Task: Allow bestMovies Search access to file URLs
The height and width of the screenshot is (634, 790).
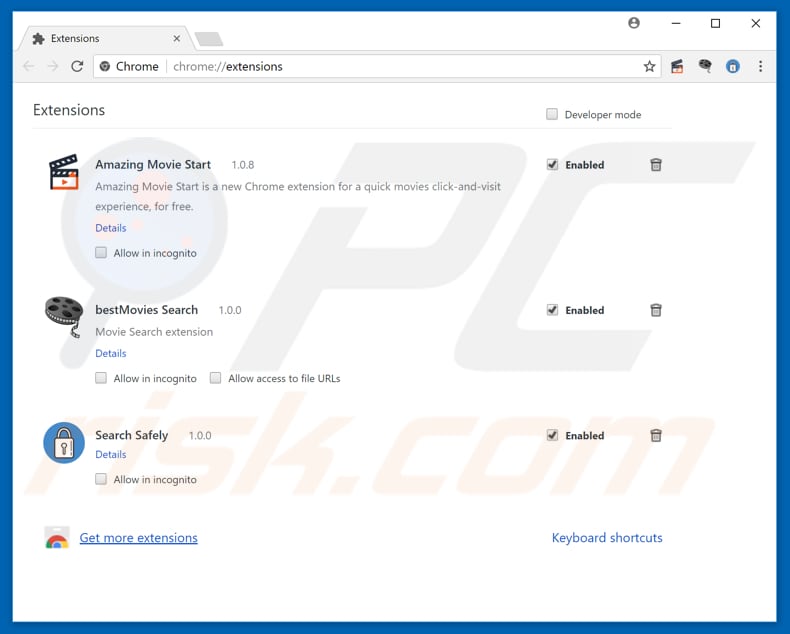Action: (216, 378)
